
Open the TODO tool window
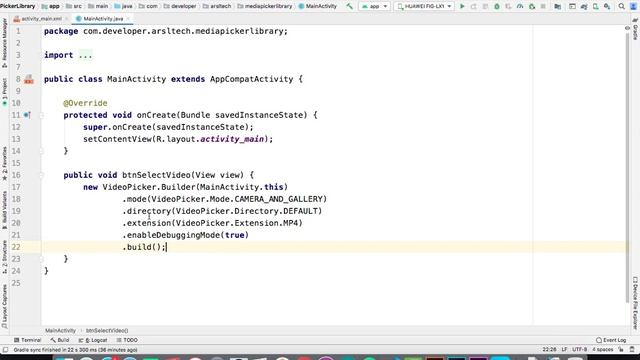pos(127,340)
